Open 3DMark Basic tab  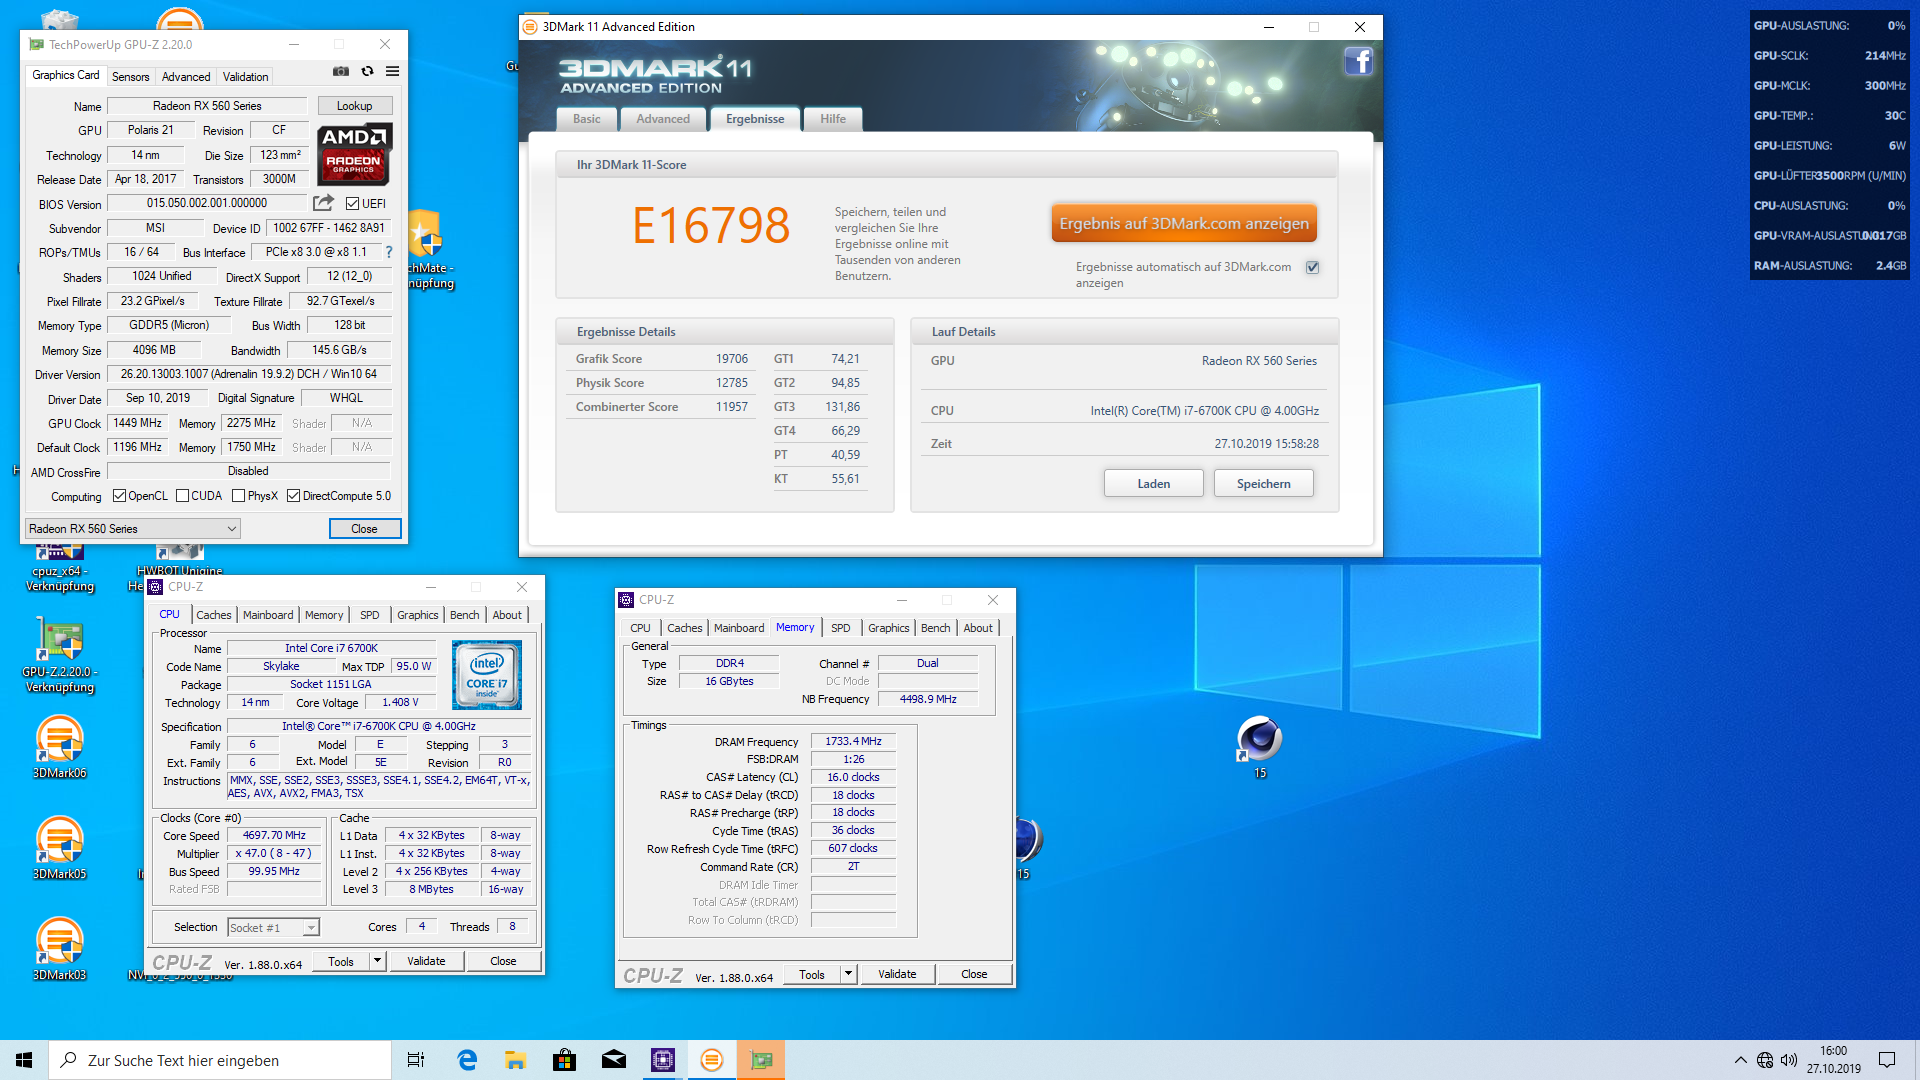(587, 119)
